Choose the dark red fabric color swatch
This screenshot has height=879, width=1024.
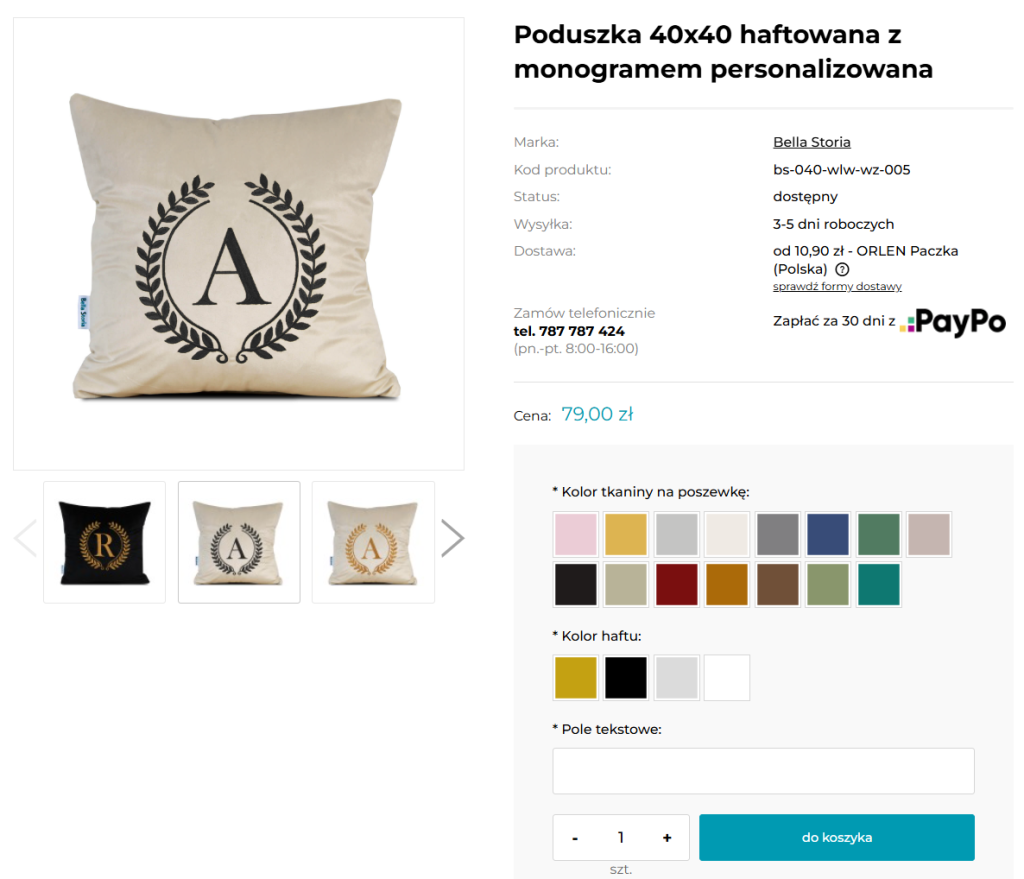pyautogui.click(x=677, y=584)
